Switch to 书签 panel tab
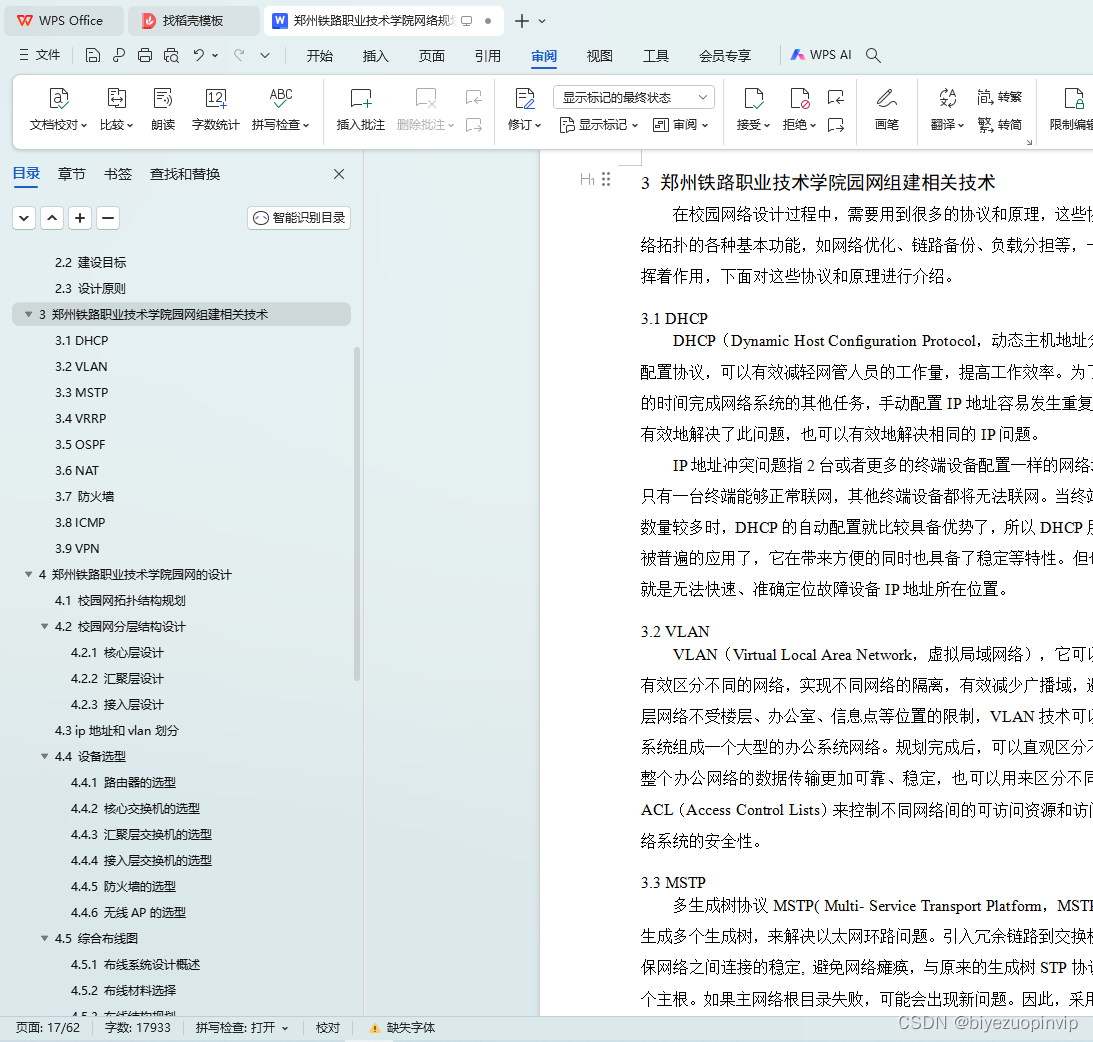This screenshot has height=1042, width=1093. click(117, 174)
